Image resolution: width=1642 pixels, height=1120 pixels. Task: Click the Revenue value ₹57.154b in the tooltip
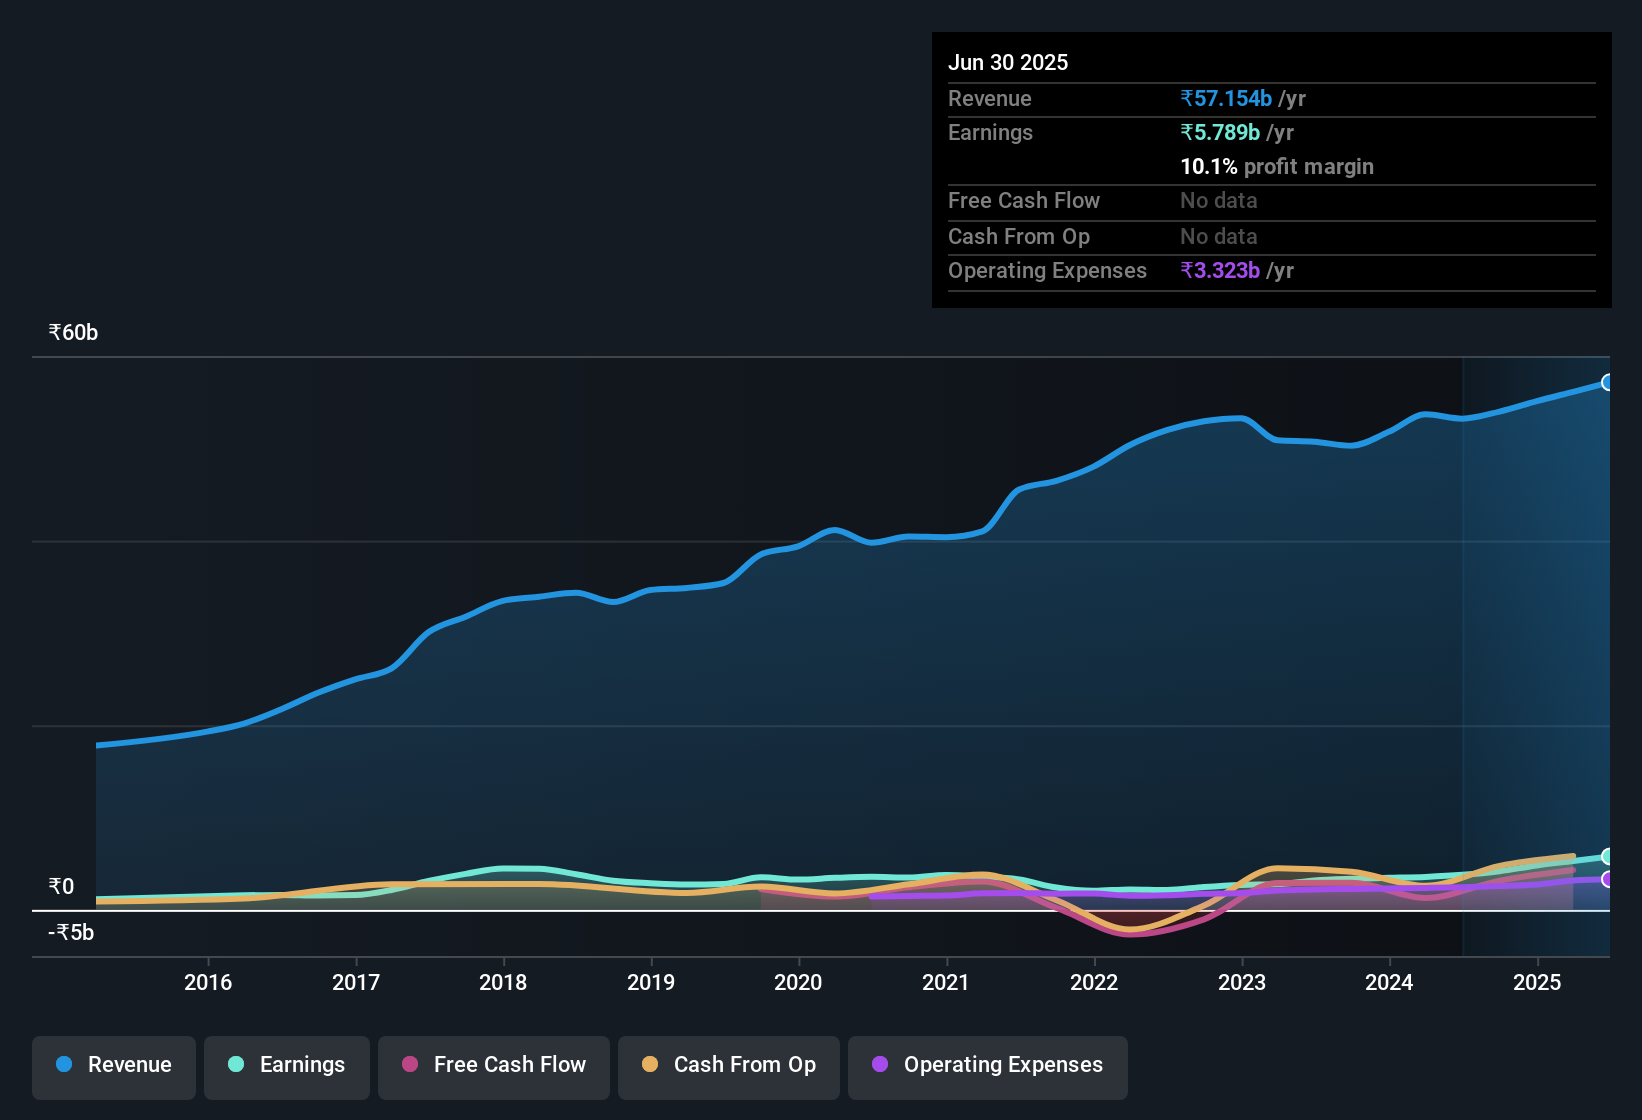coord(1227,98)
